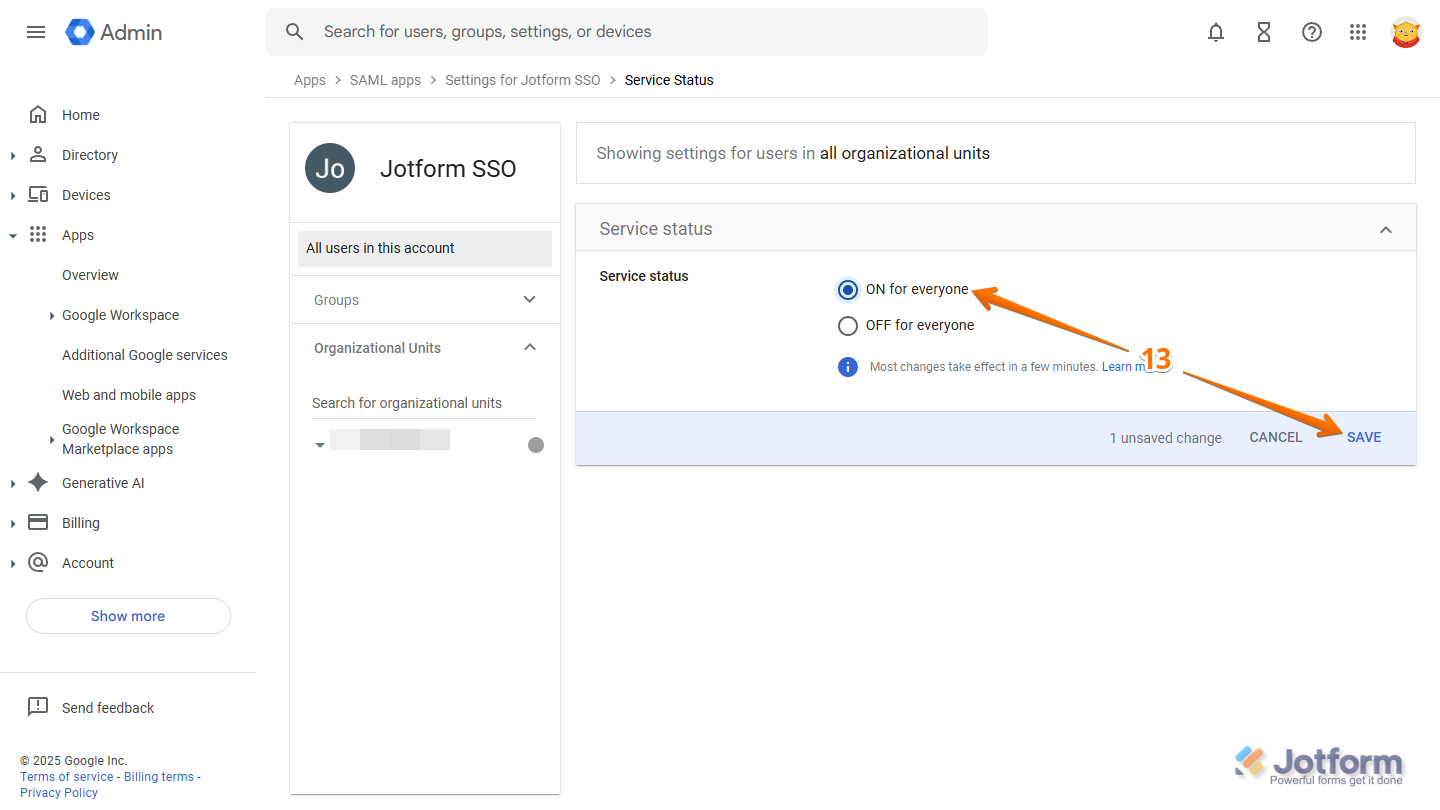The image size is (1440, 810).
Task: Select ON for everyone radio button
Action: pos(848,290)
